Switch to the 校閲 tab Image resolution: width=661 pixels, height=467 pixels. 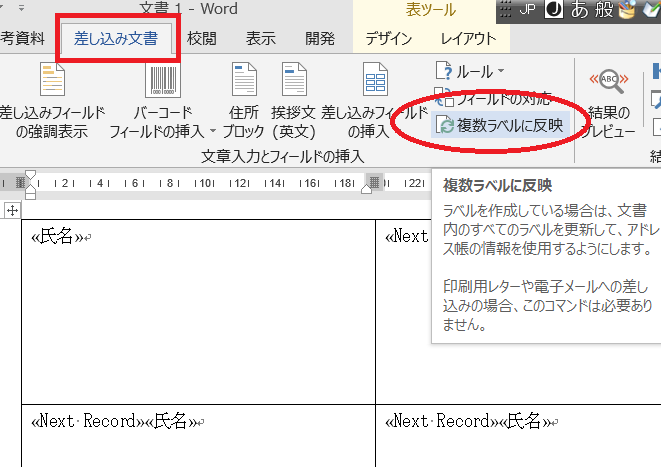coord(201,39)
